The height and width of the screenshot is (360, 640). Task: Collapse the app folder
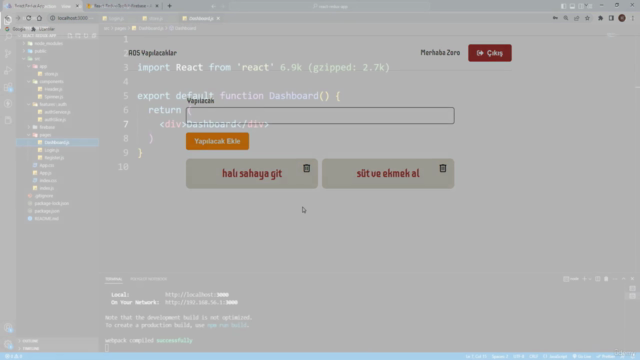tap(43, 66)
